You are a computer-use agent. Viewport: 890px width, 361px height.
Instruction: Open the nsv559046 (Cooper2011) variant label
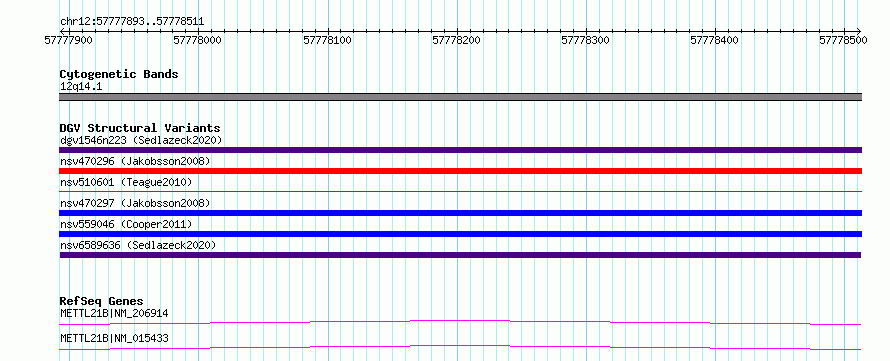click(x=126, y=224)
